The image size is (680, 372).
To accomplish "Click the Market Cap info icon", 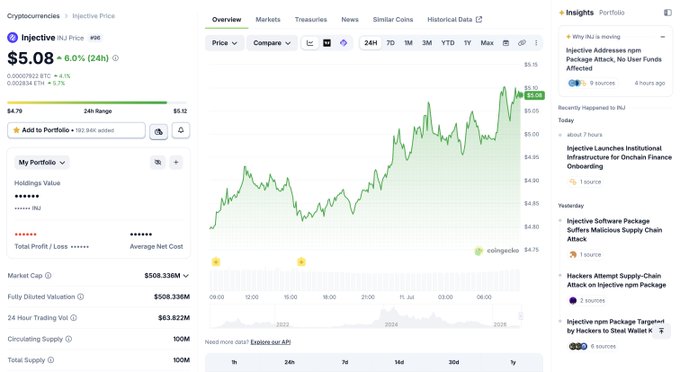I will (48, 276).
